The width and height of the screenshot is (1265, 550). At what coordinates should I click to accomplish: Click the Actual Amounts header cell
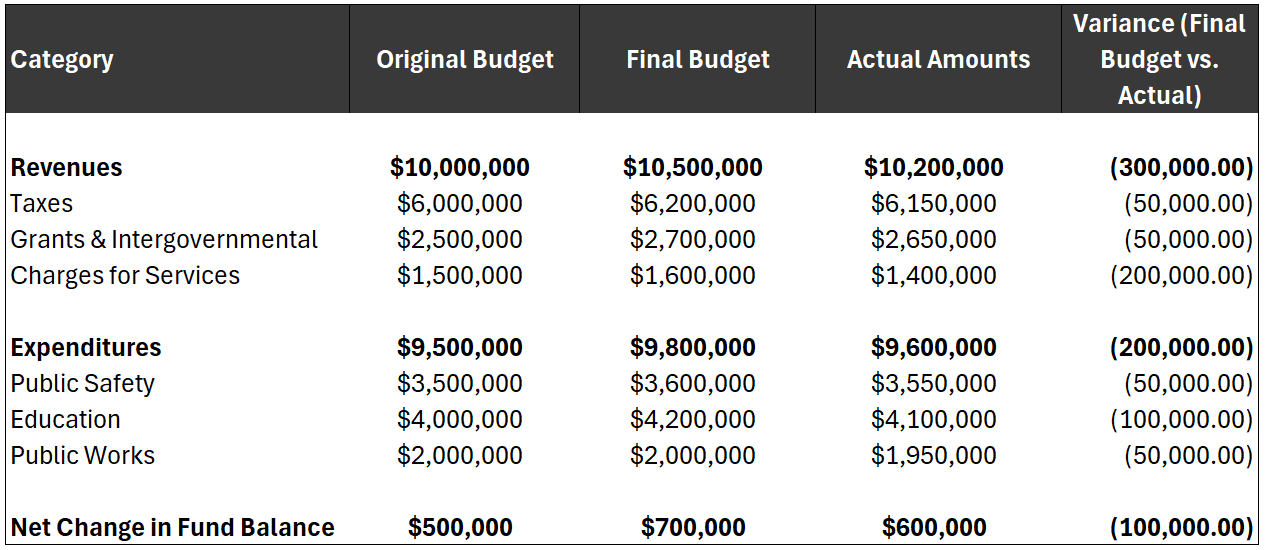click(938, 60)
